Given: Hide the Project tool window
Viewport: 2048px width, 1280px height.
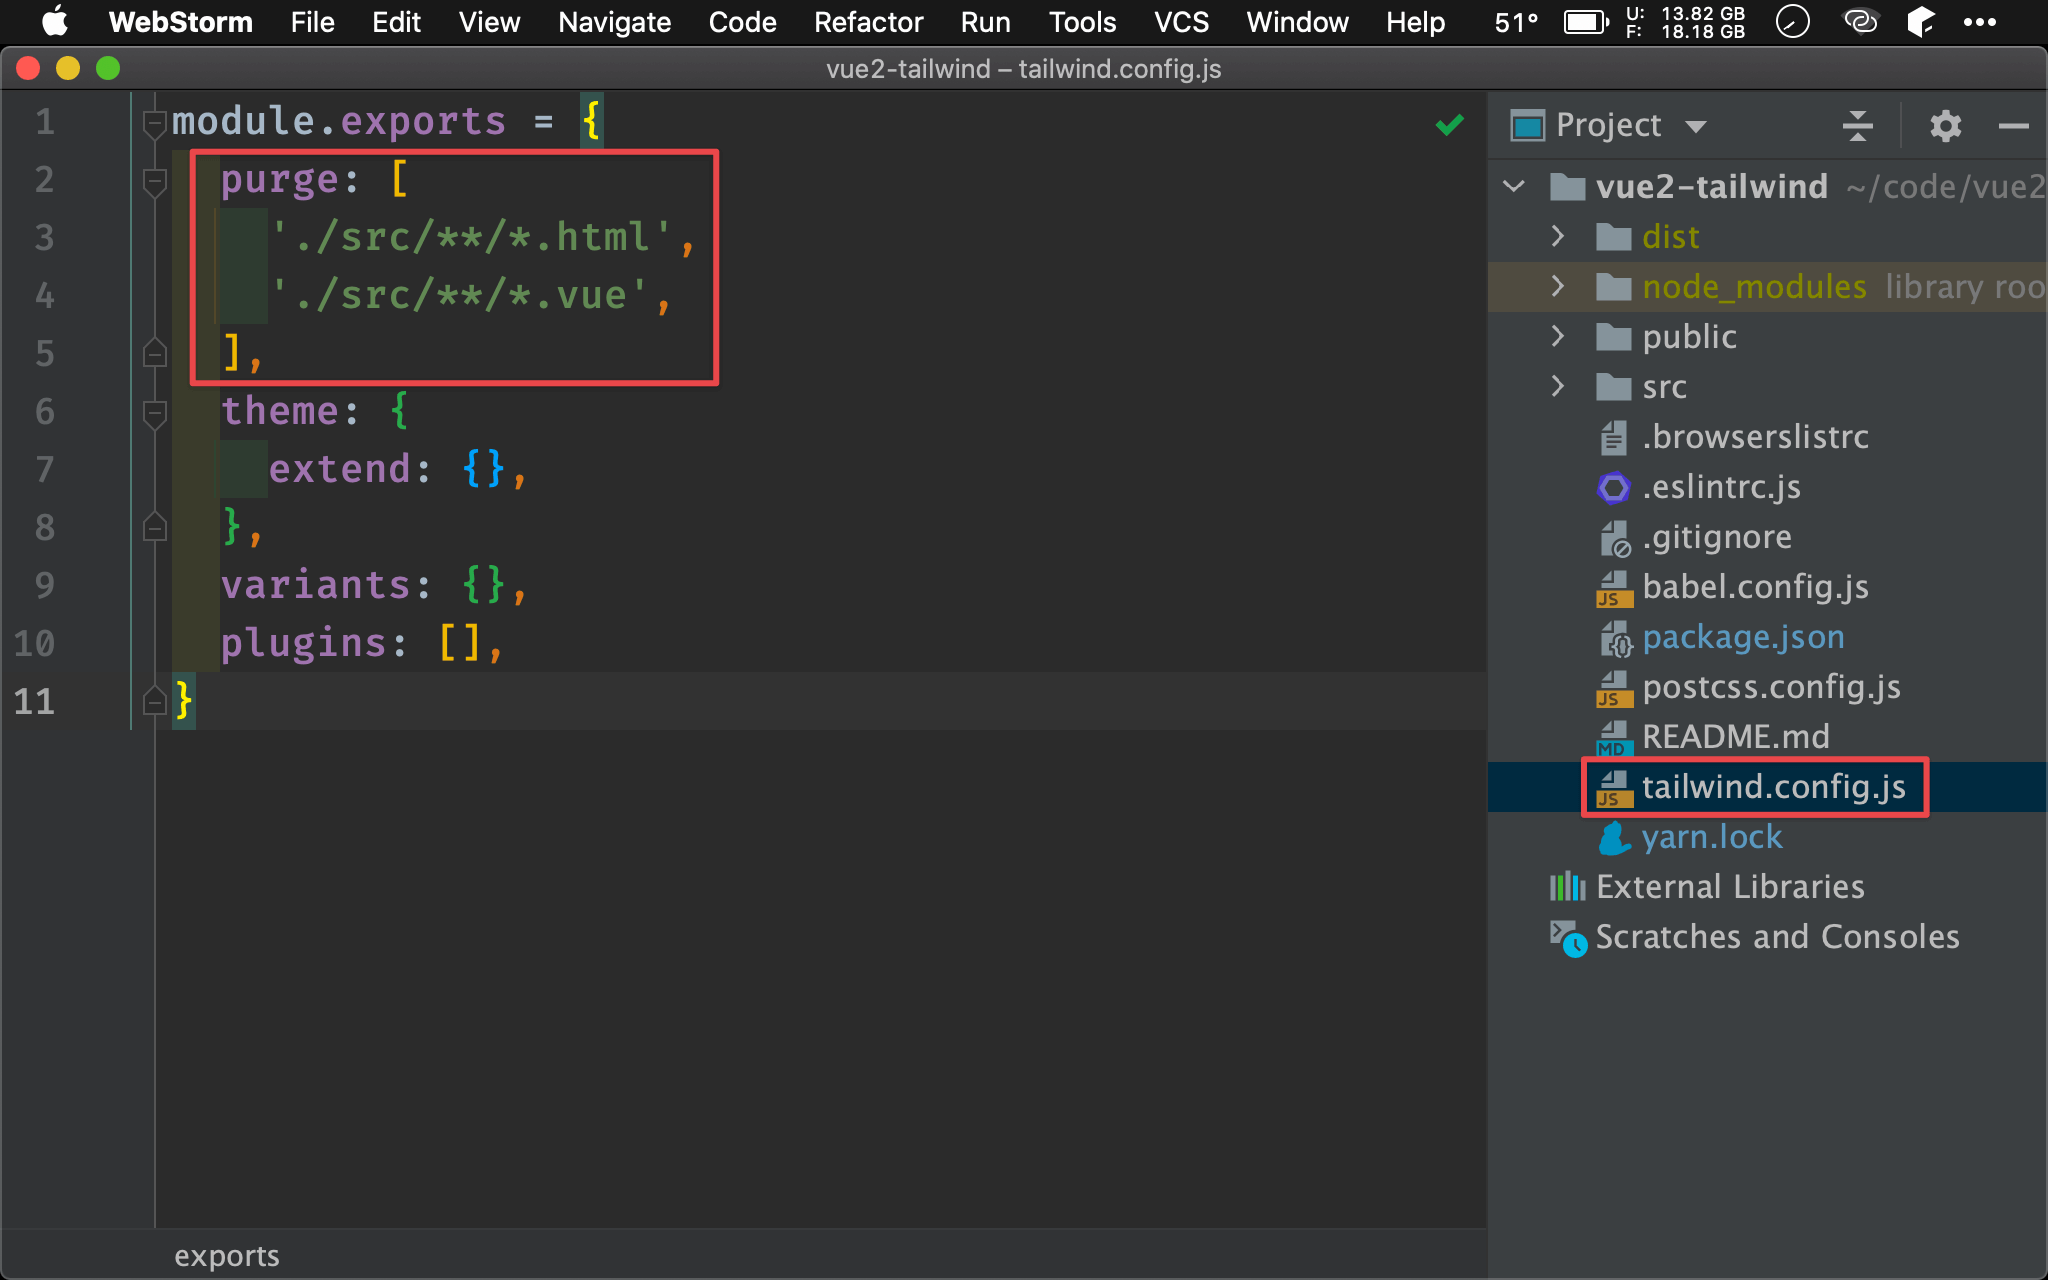Looking at the screenshot, I should coord(2013,125).
